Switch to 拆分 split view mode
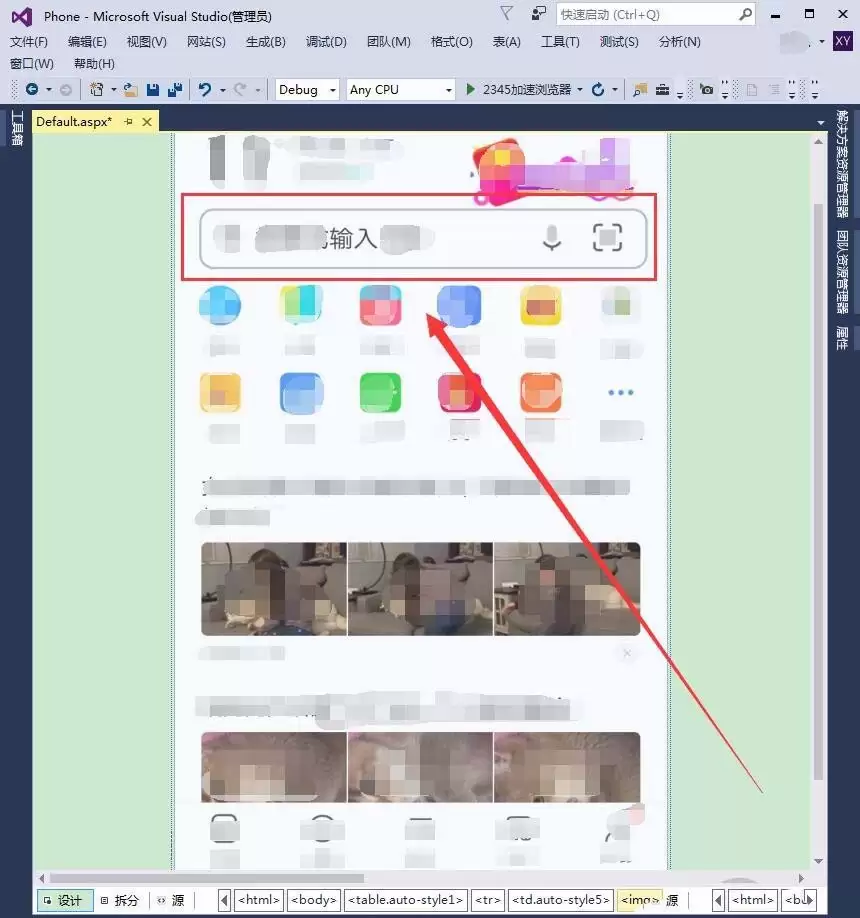This screenshot has width=860, height=918. coord(122,900)
